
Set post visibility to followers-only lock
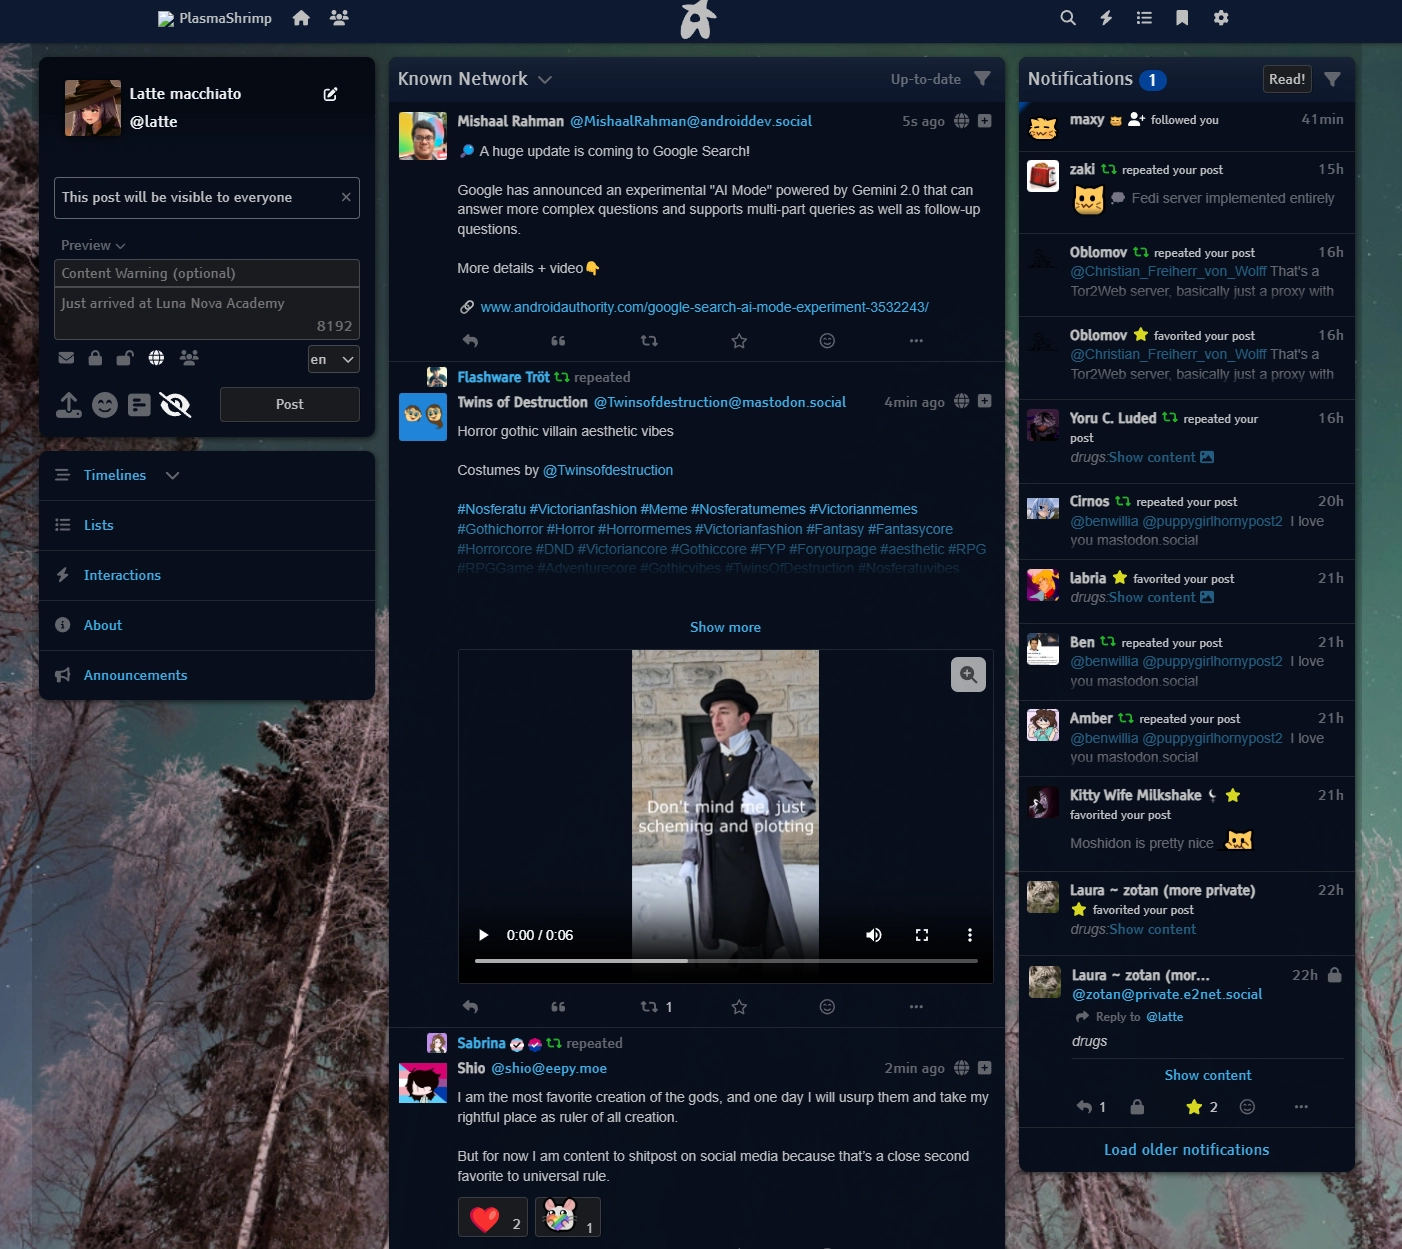coord(95,358)
